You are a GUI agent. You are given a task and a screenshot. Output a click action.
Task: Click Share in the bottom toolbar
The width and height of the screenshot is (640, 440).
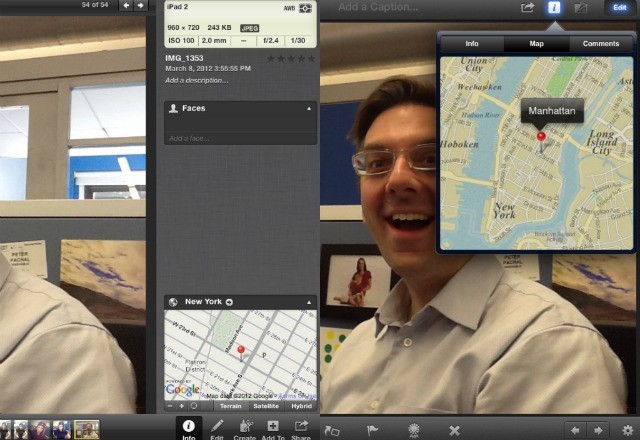coord(301,429)
